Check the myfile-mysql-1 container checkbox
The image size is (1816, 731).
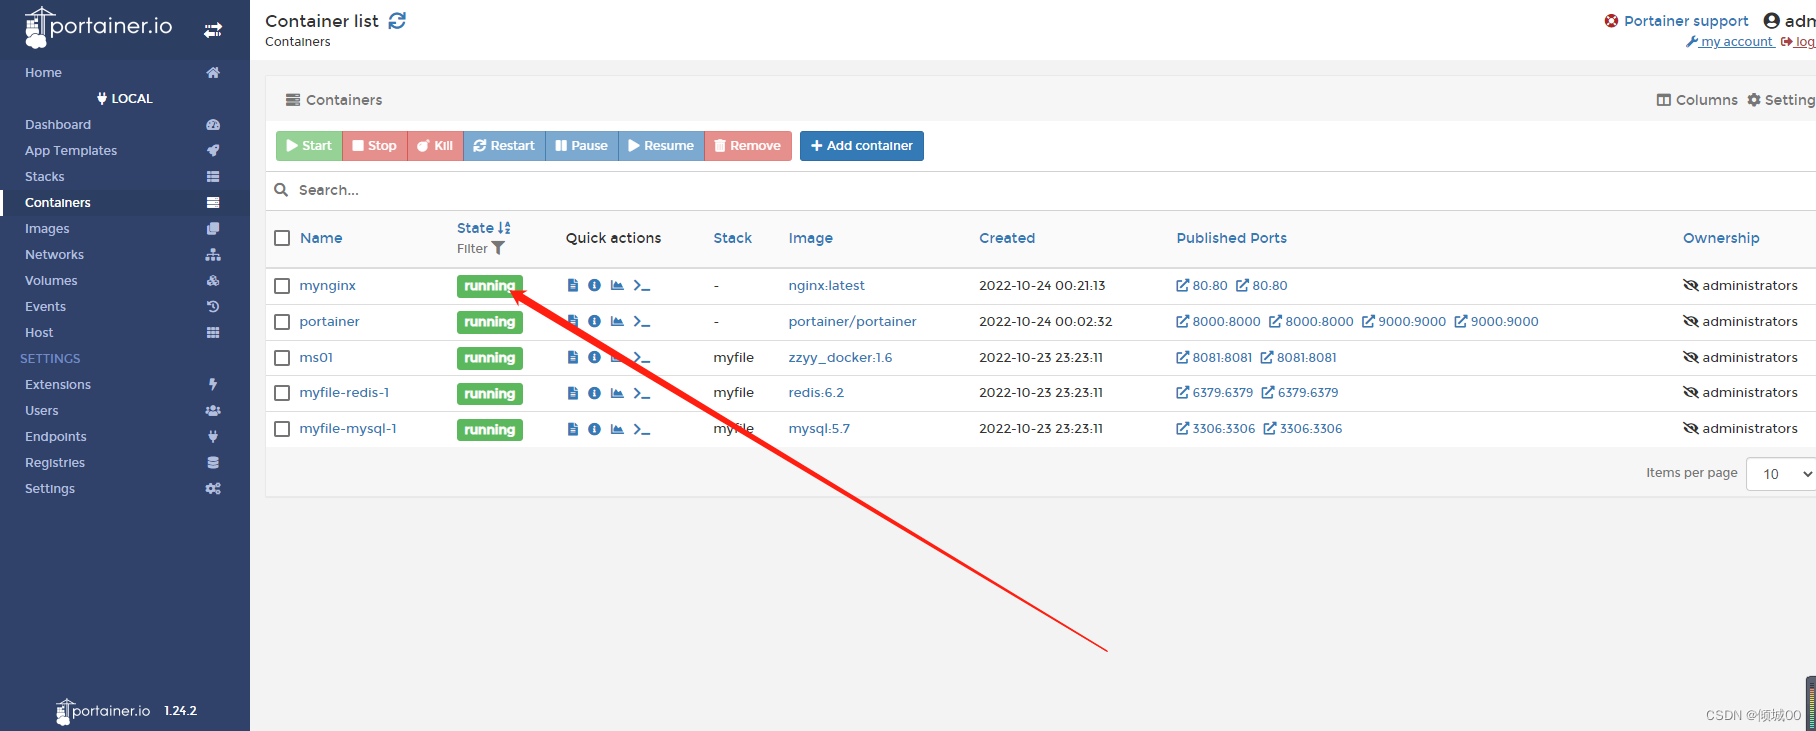pos(282,429)
